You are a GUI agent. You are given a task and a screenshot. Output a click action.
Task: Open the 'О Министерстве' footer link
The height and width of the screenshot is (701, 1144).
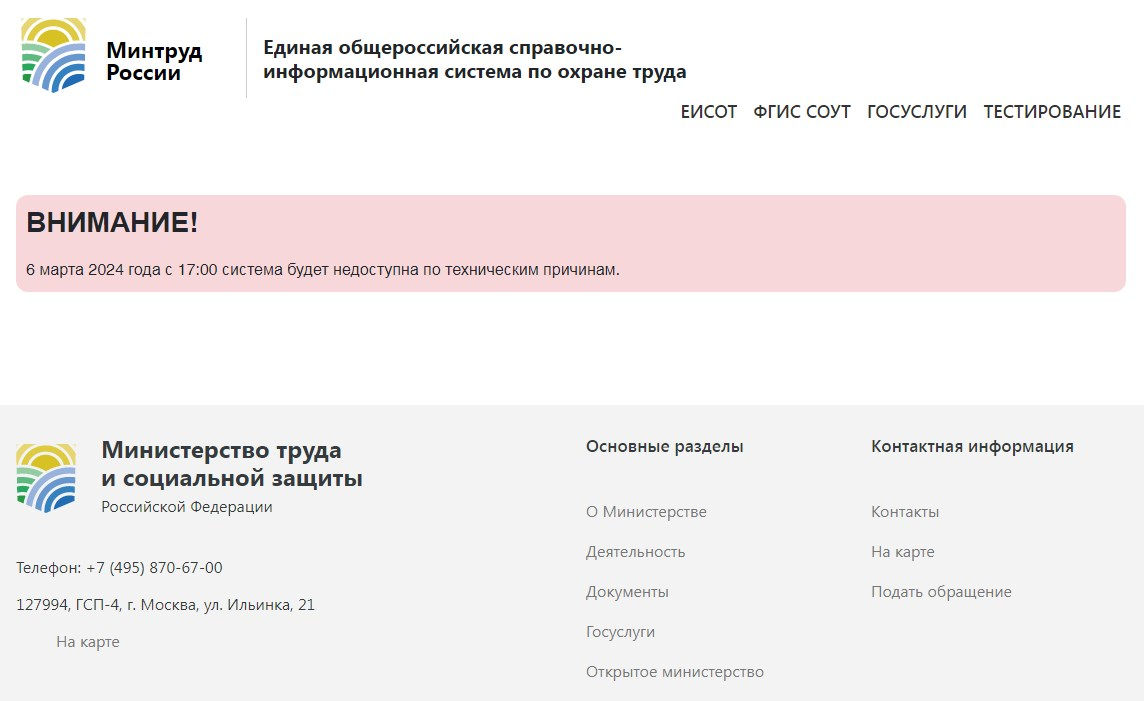click(x=646, y=512)
